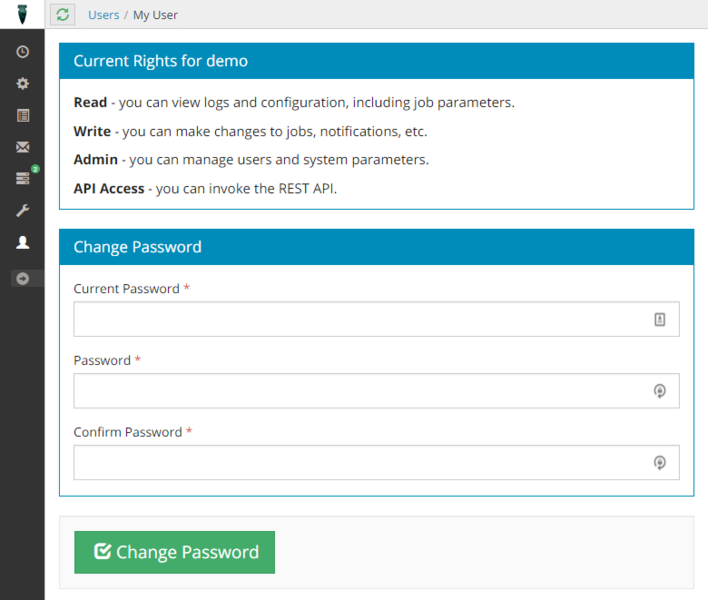The image size is (708, 600).
Task: Expand sidebar with the arrow icon
Action: pos(23,279)
